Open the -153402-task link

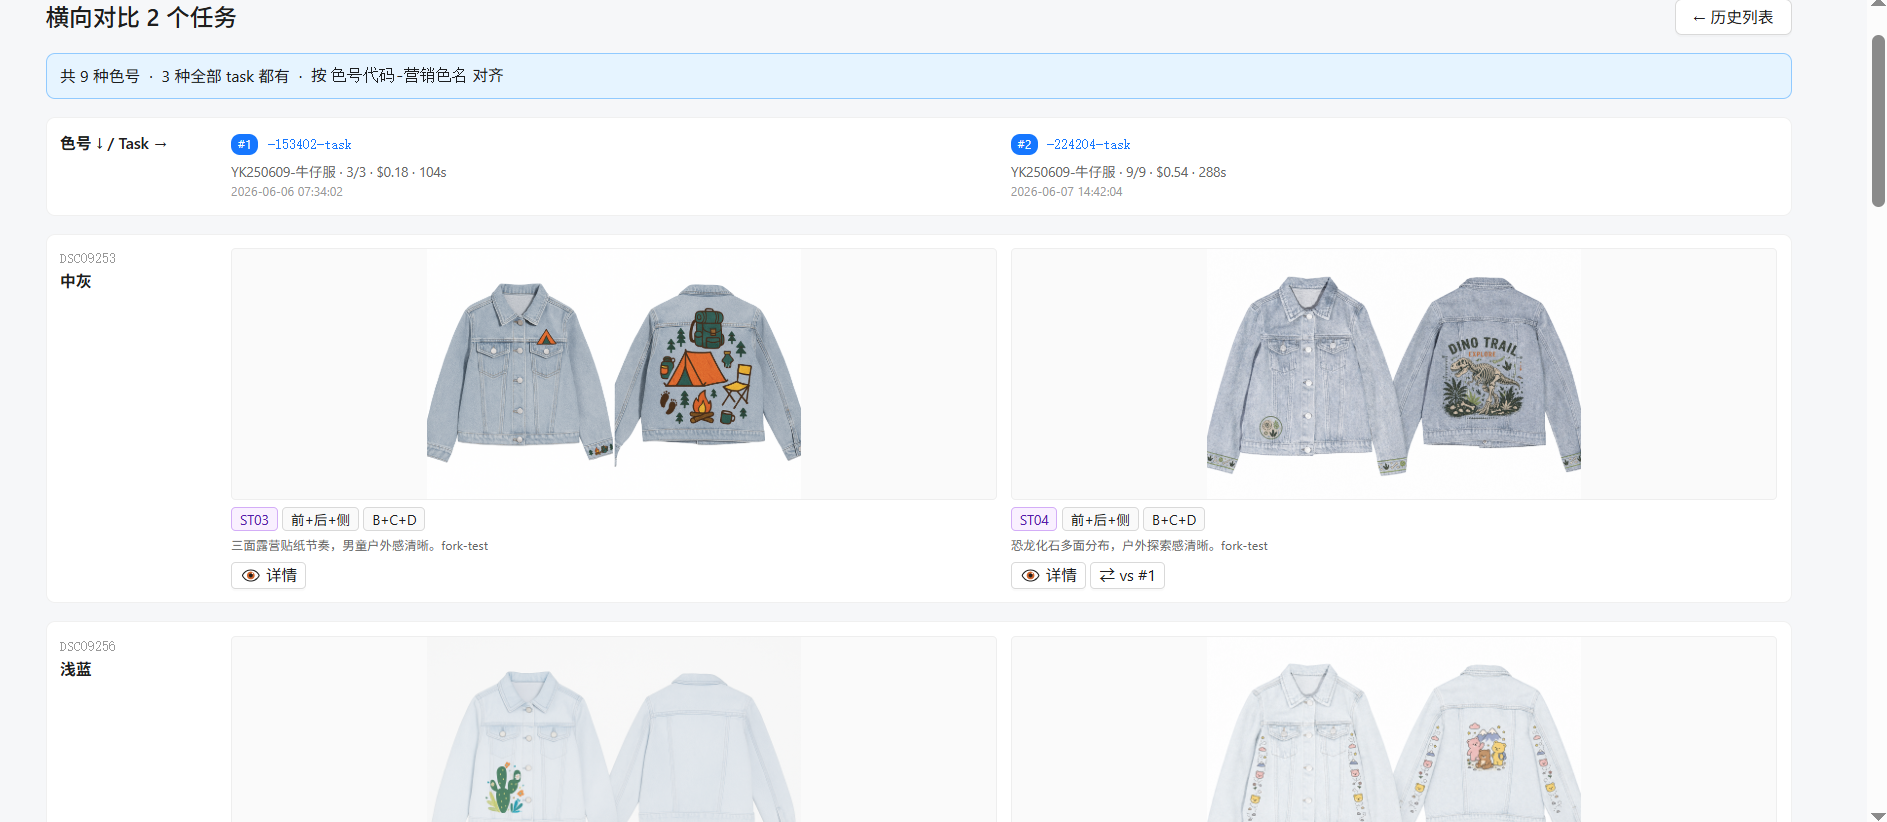click(309, 145)
